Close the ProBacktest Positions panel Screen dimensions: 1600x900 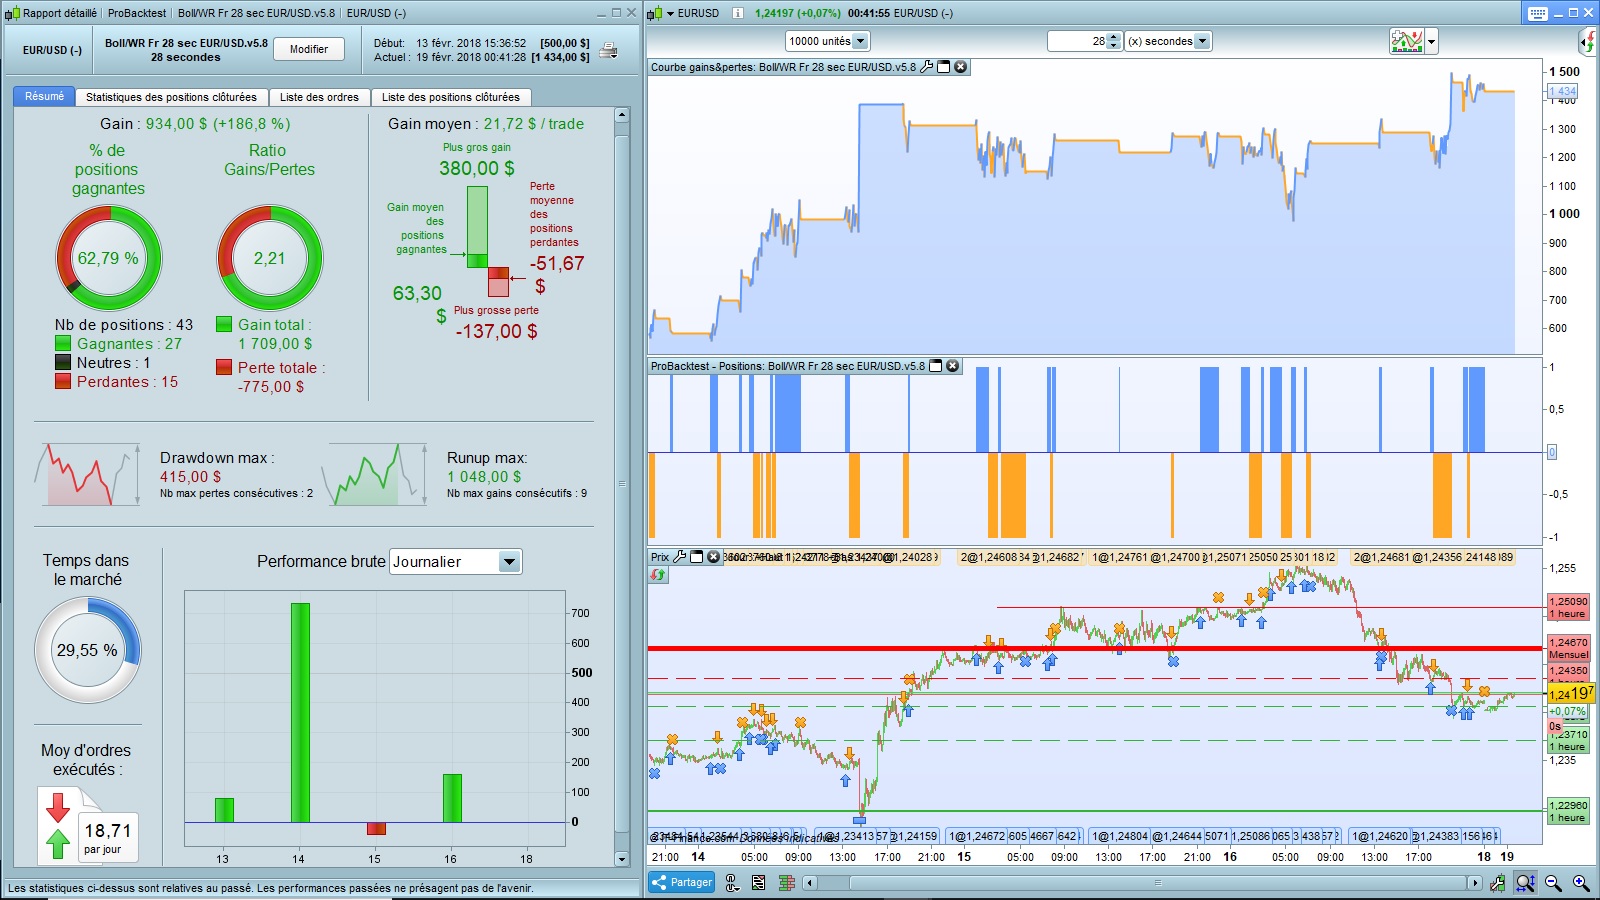pyautogui.click(x=953, y=366)
